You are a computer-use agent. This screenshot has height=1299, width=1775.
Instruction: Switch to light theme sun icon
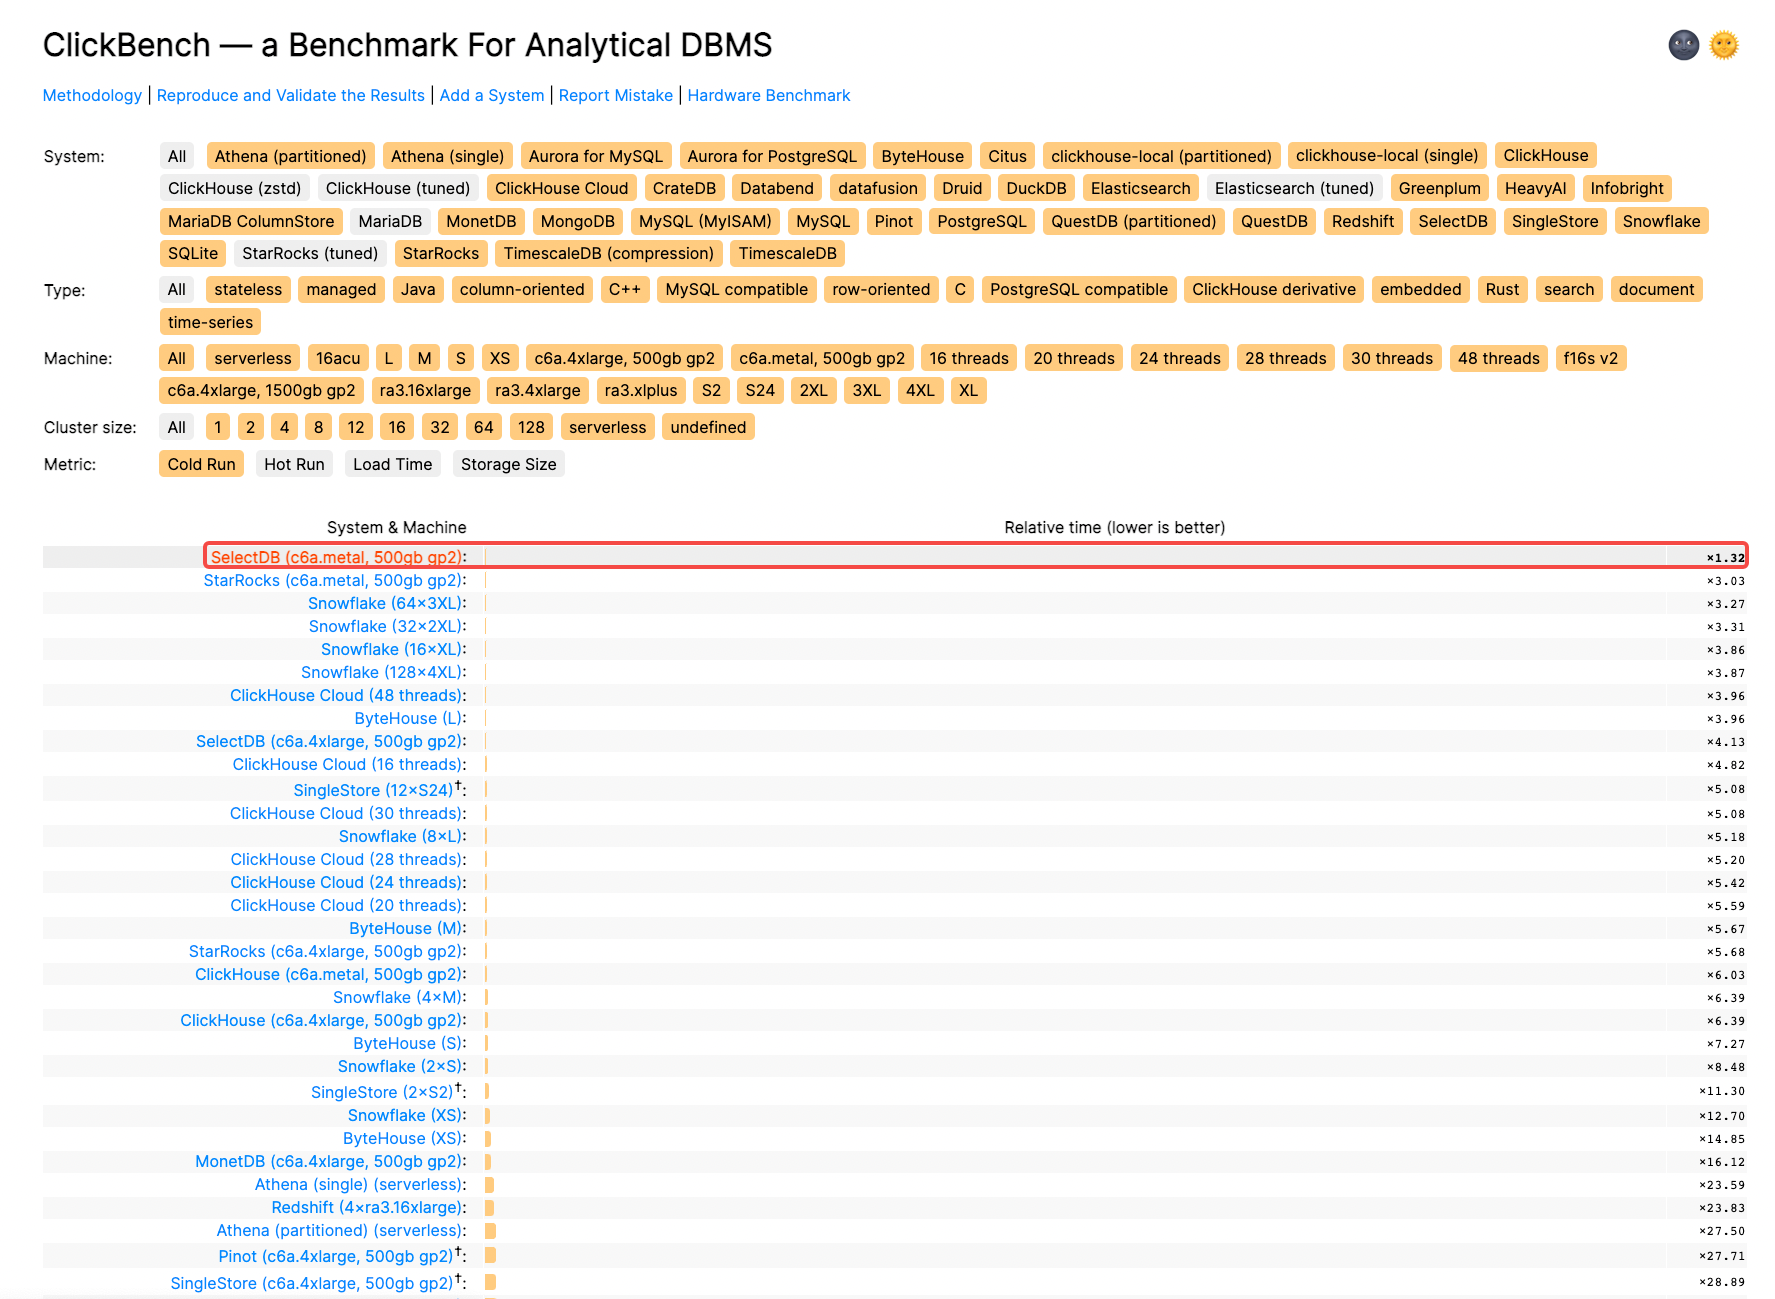[x=1723, y=45]
